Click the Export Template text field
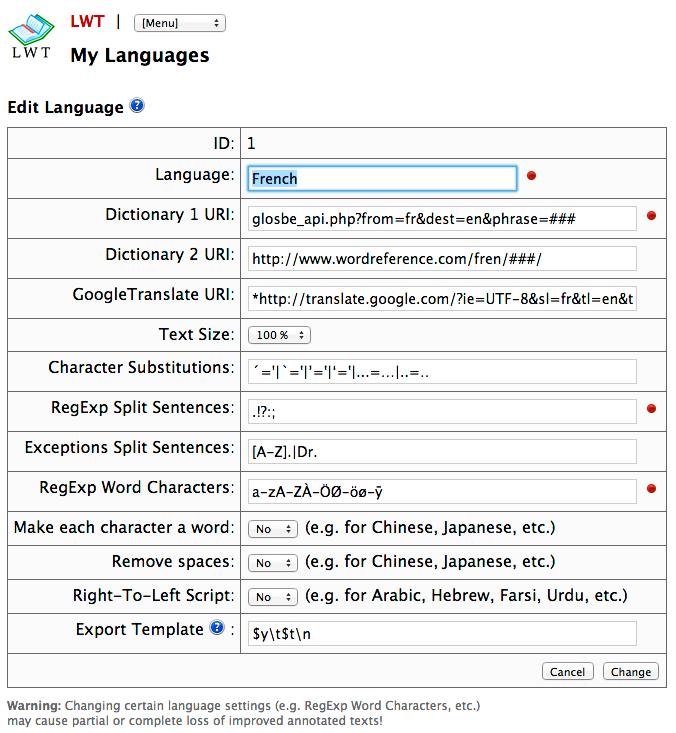The width and height of the screenshot is (676, 733). click(x=441, y=633)
